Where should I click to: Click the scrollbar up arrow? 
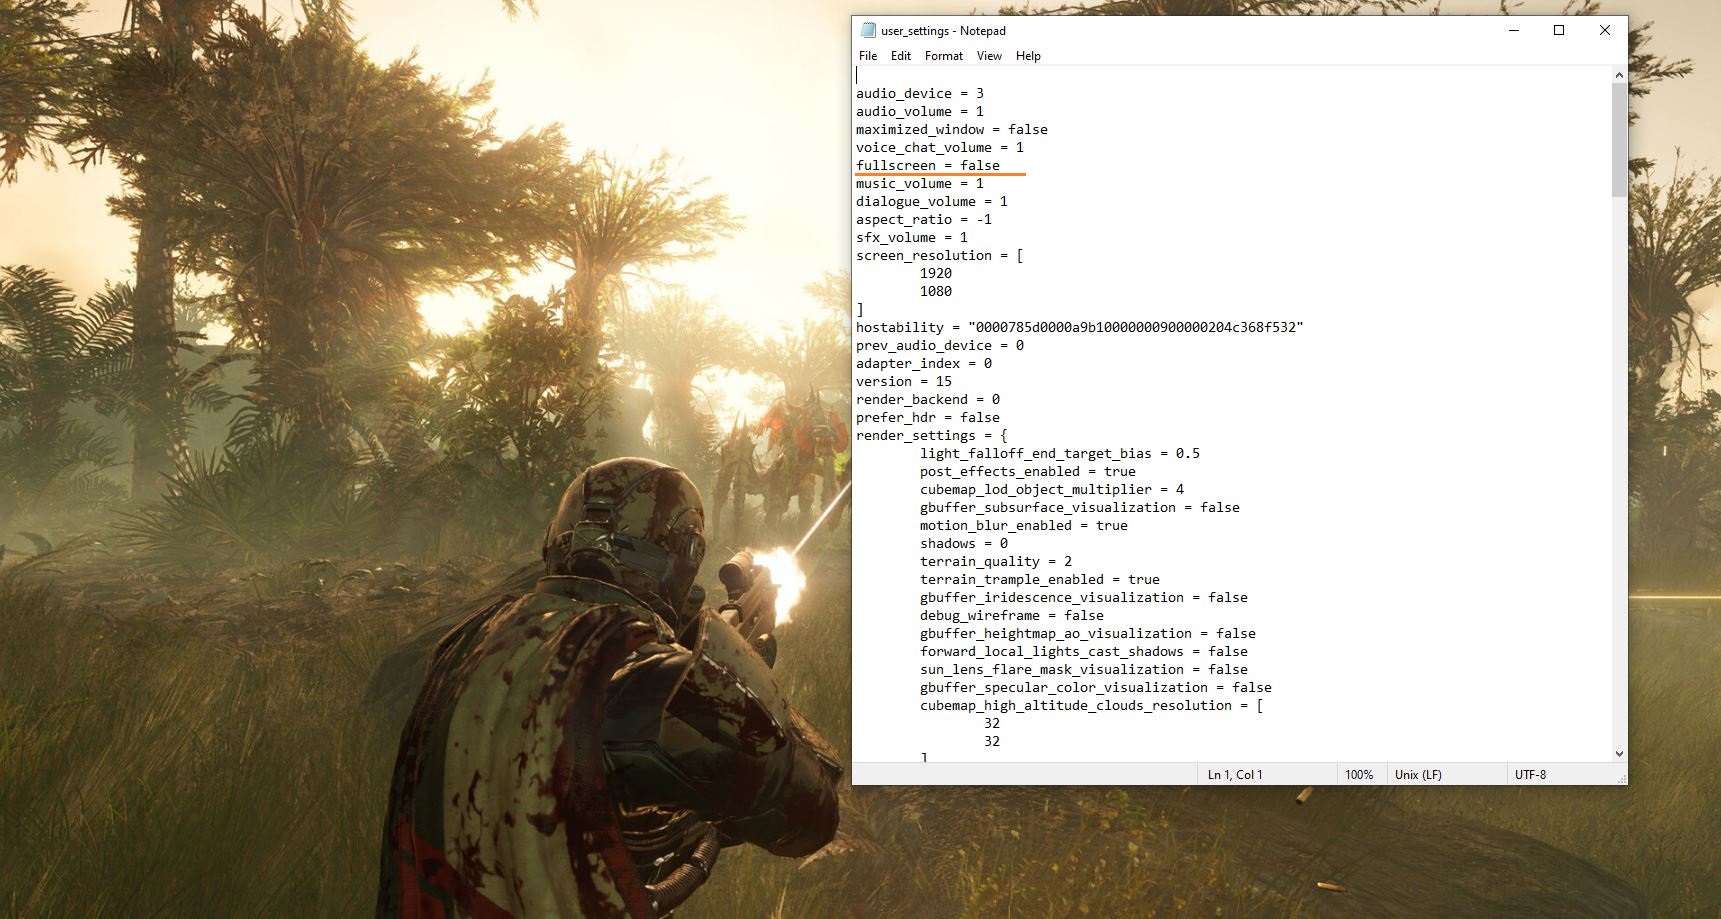[x=1619, y=75]
